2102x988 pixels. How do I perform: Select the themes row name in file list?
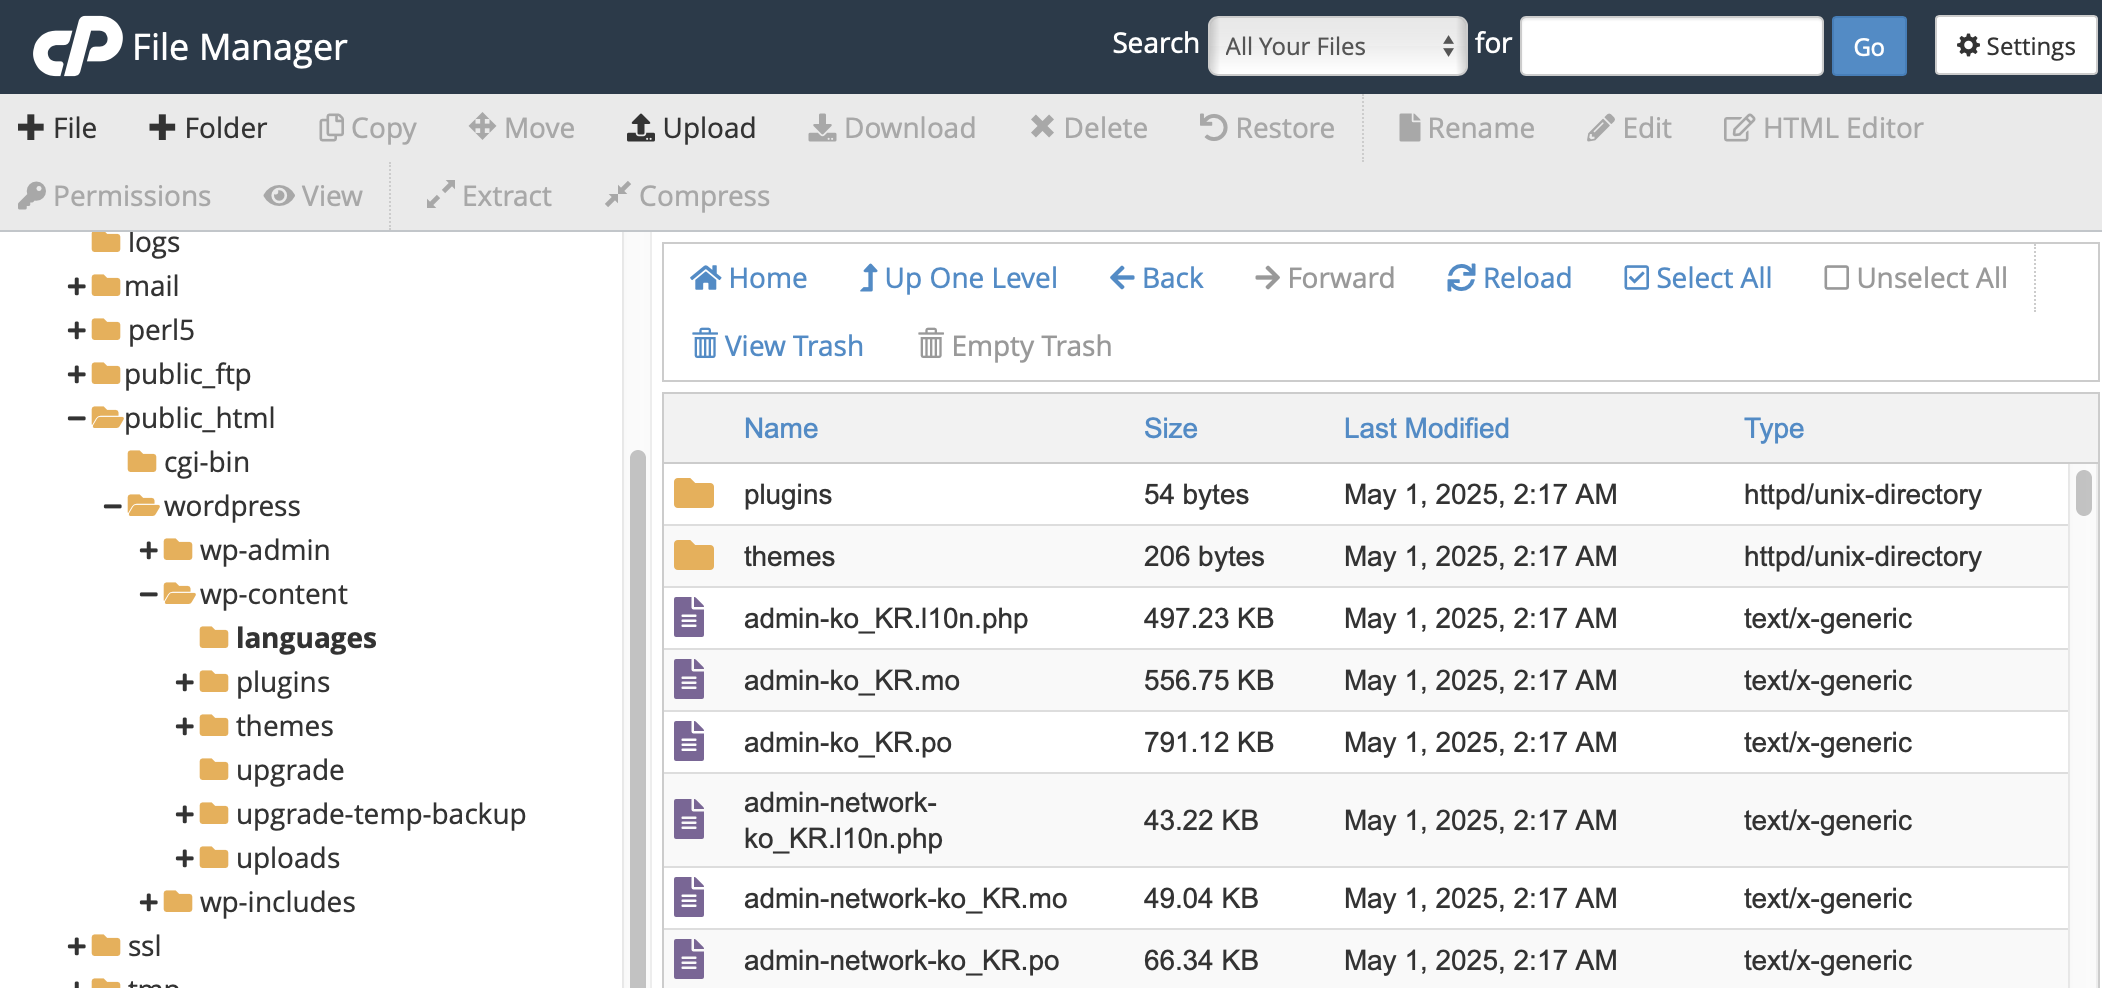tap(789, 556)
